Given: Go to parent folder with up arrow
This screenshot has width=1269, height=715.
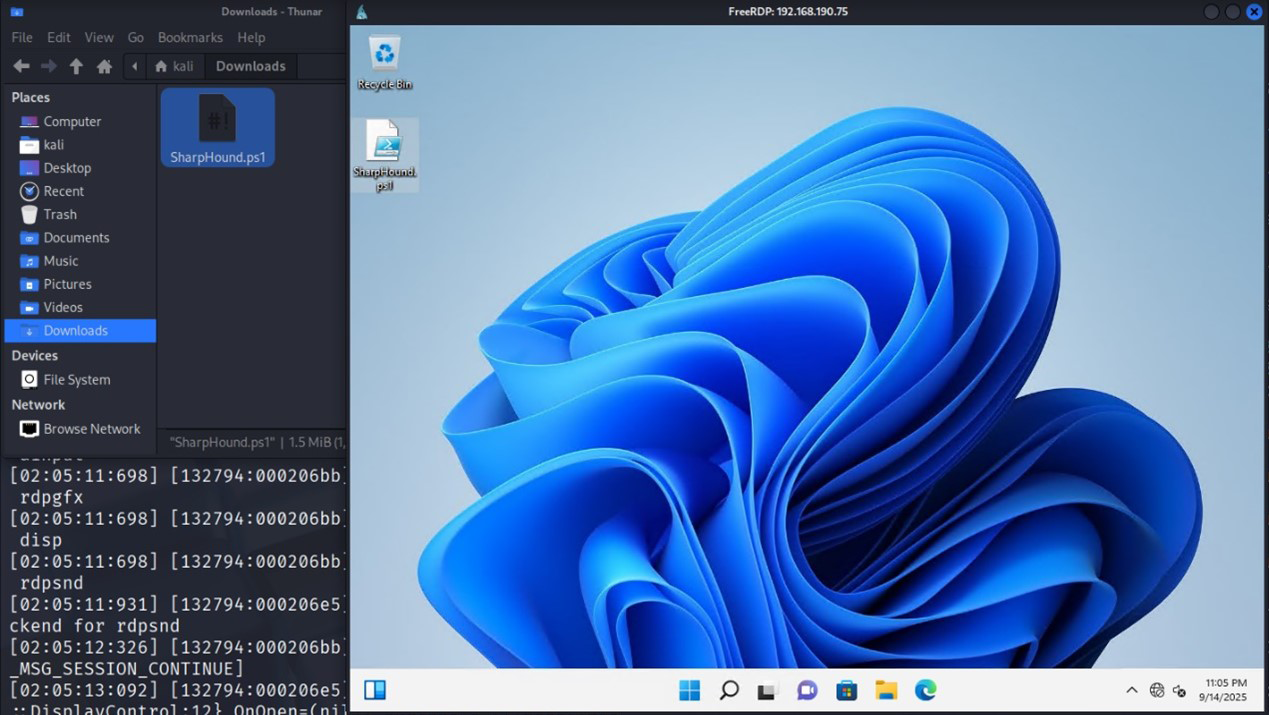Looking at the screenshot, I should (x=76, y=66).
